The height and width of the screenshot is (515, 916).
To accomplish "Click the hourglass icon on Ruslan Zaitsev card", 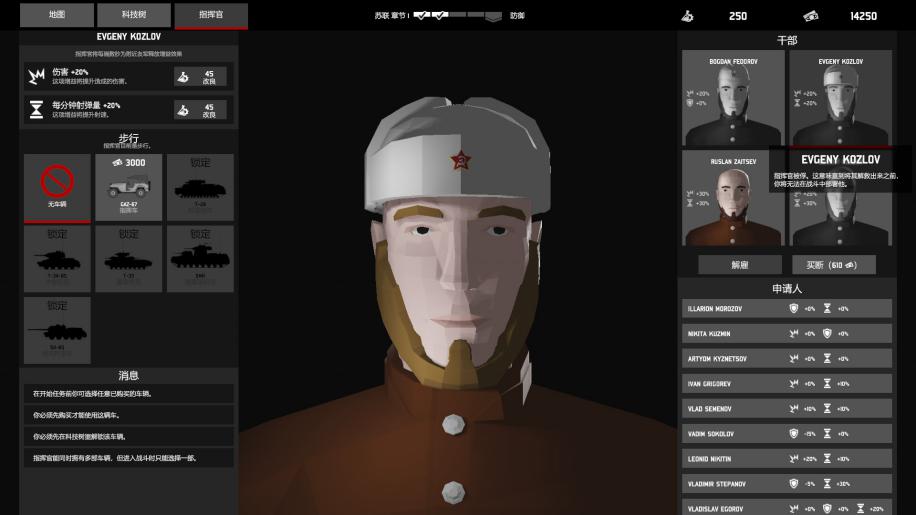I will pos(690,203).
